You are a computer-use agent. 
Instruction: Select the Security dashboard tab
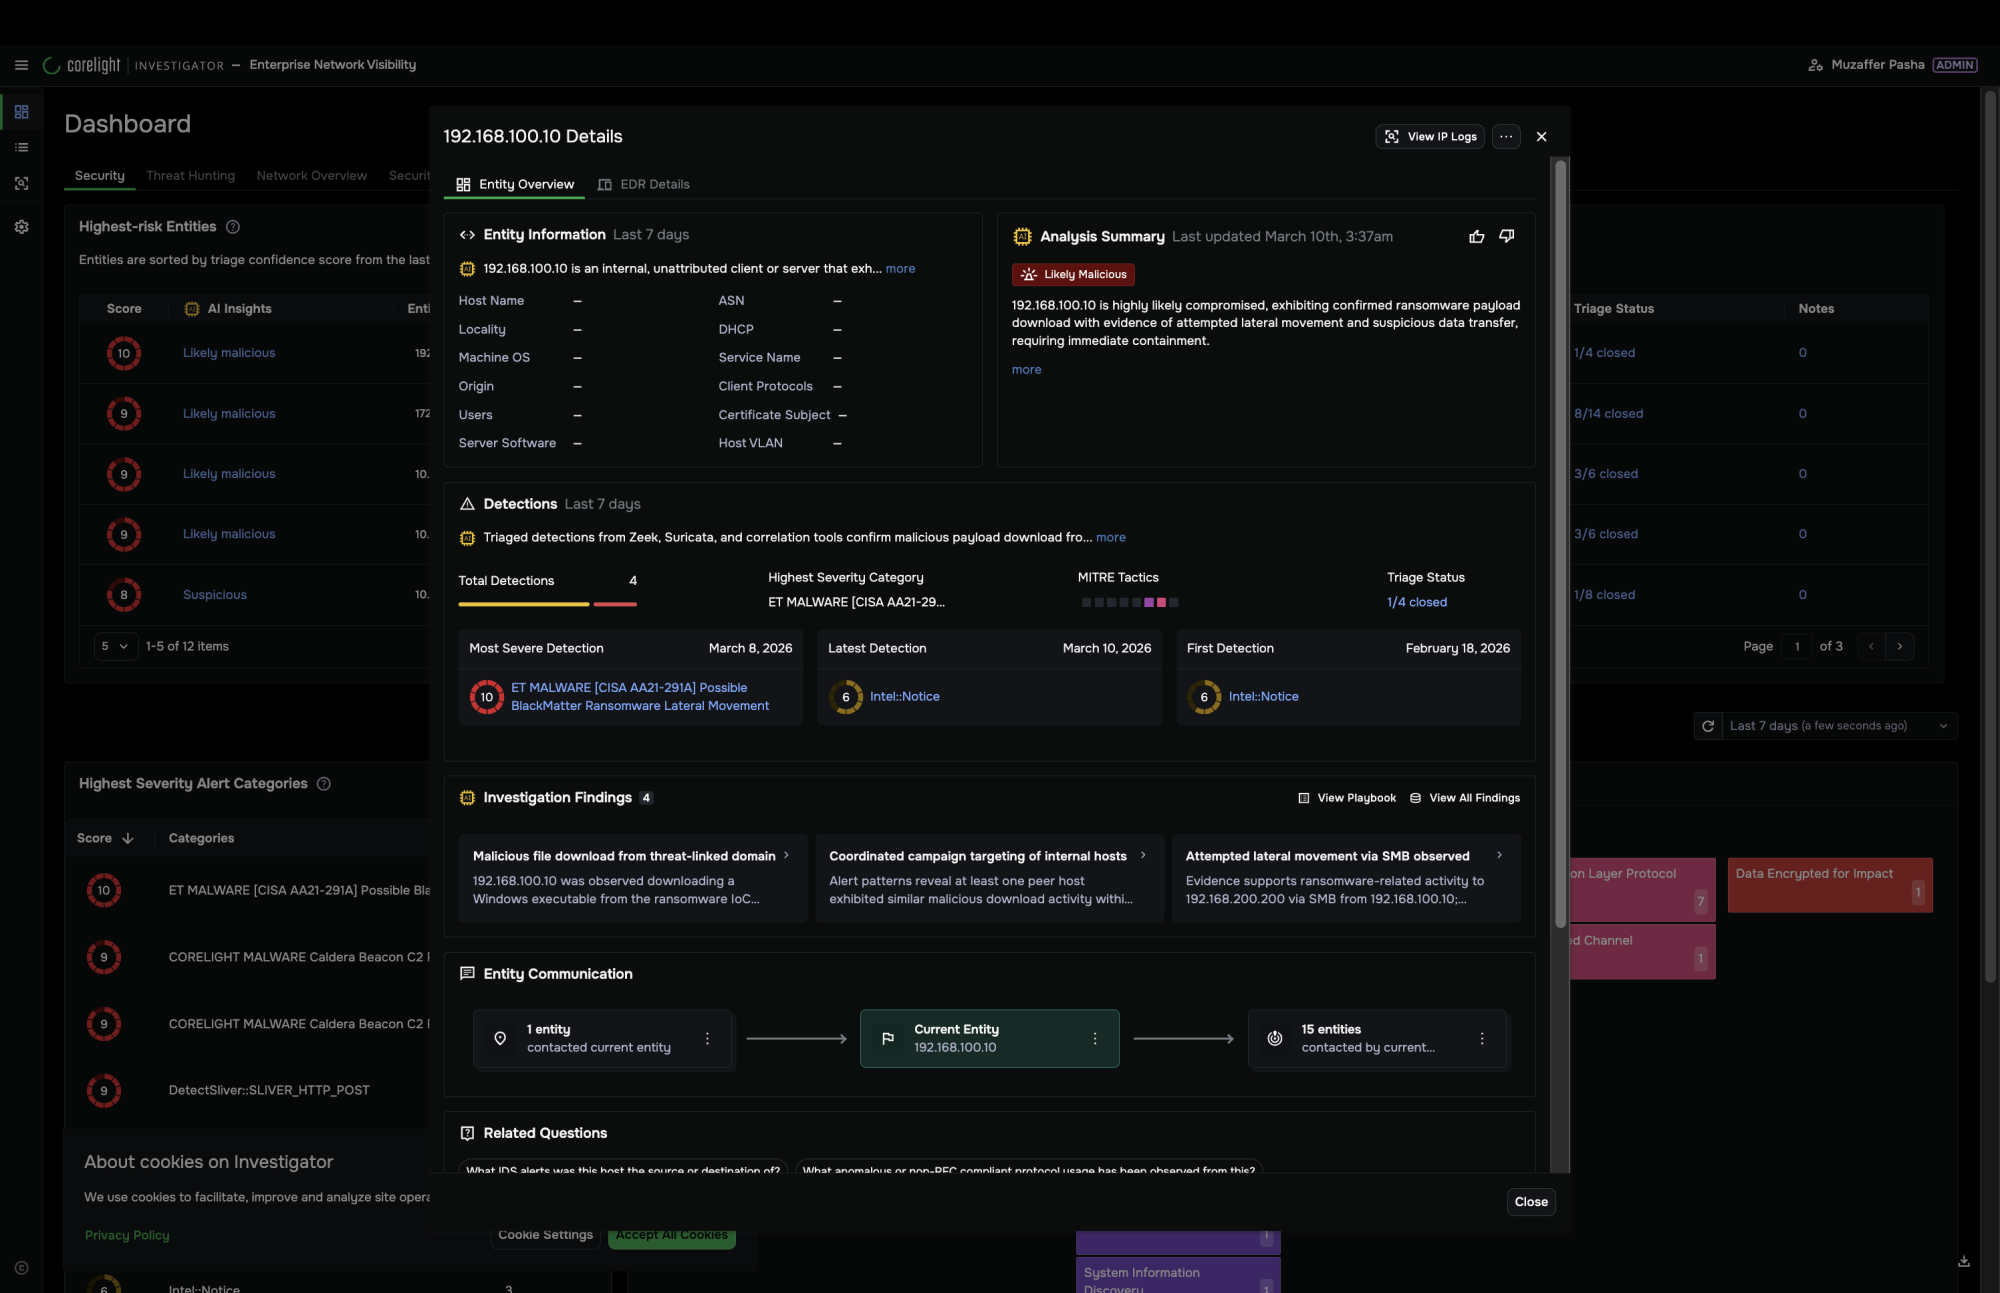point(100,176)
